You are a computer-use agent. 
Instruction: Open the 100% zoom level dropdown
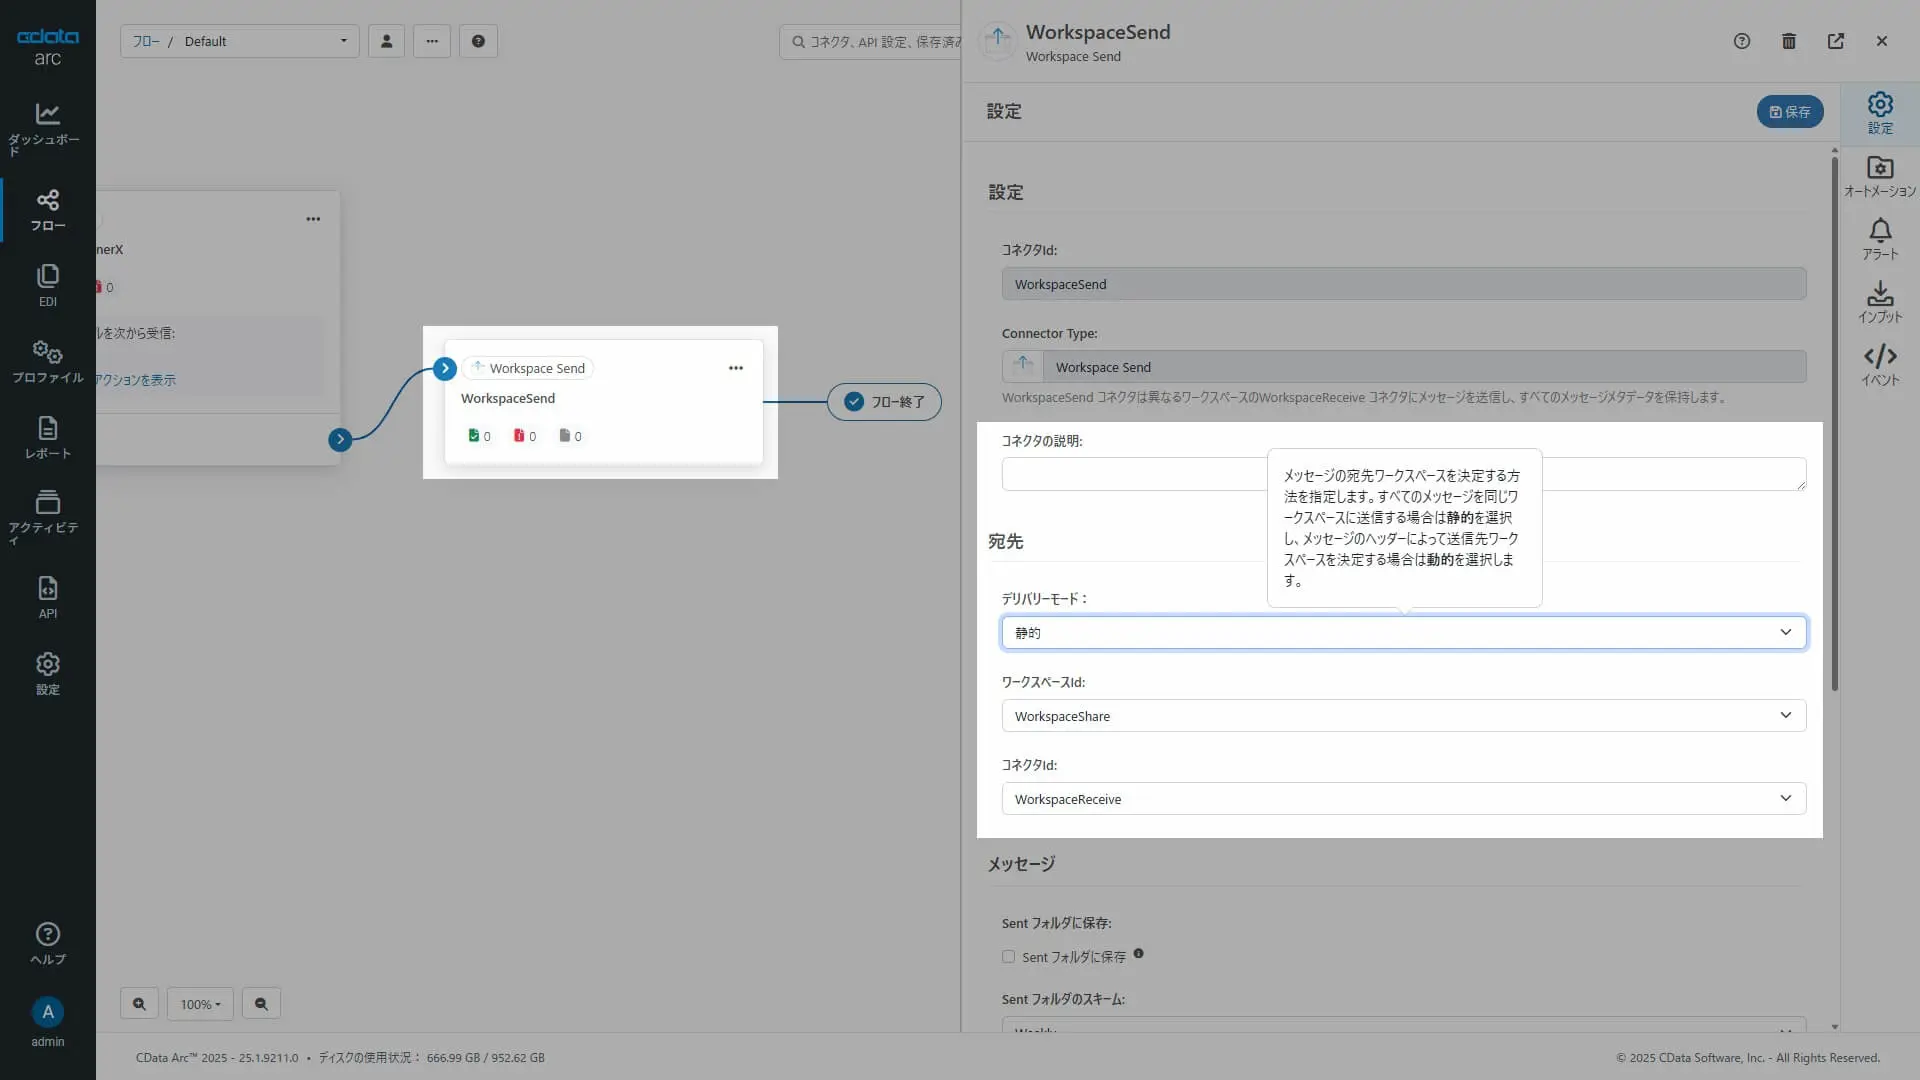pyautogui.click(x=200, y=1004)
